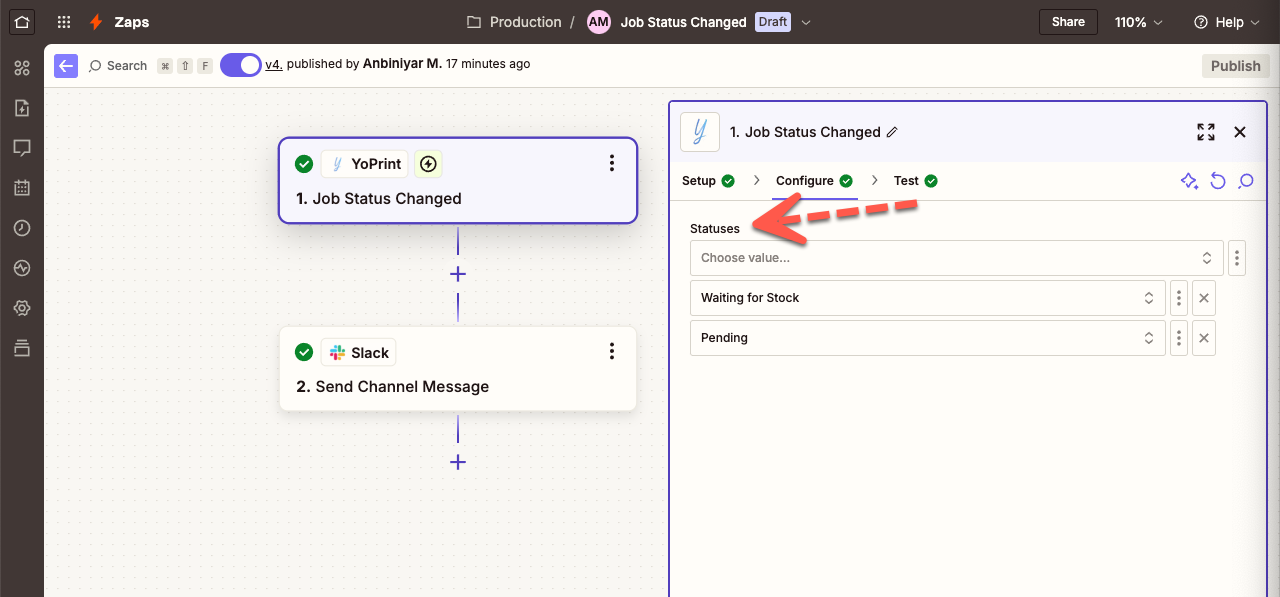Open the 110% zoom level dropdown
Viewport: 1280px width, 597px height.
coord(1139,22)
